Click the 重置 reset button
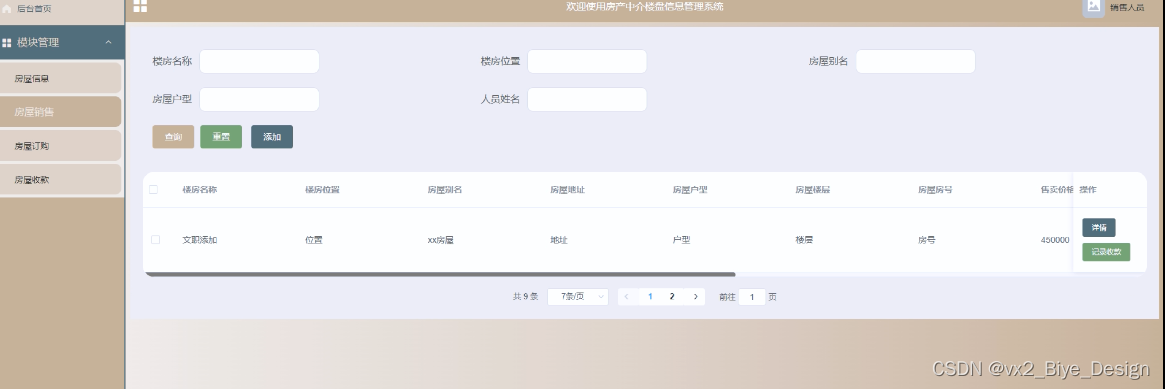1165x389 pixels. point(221,137)
